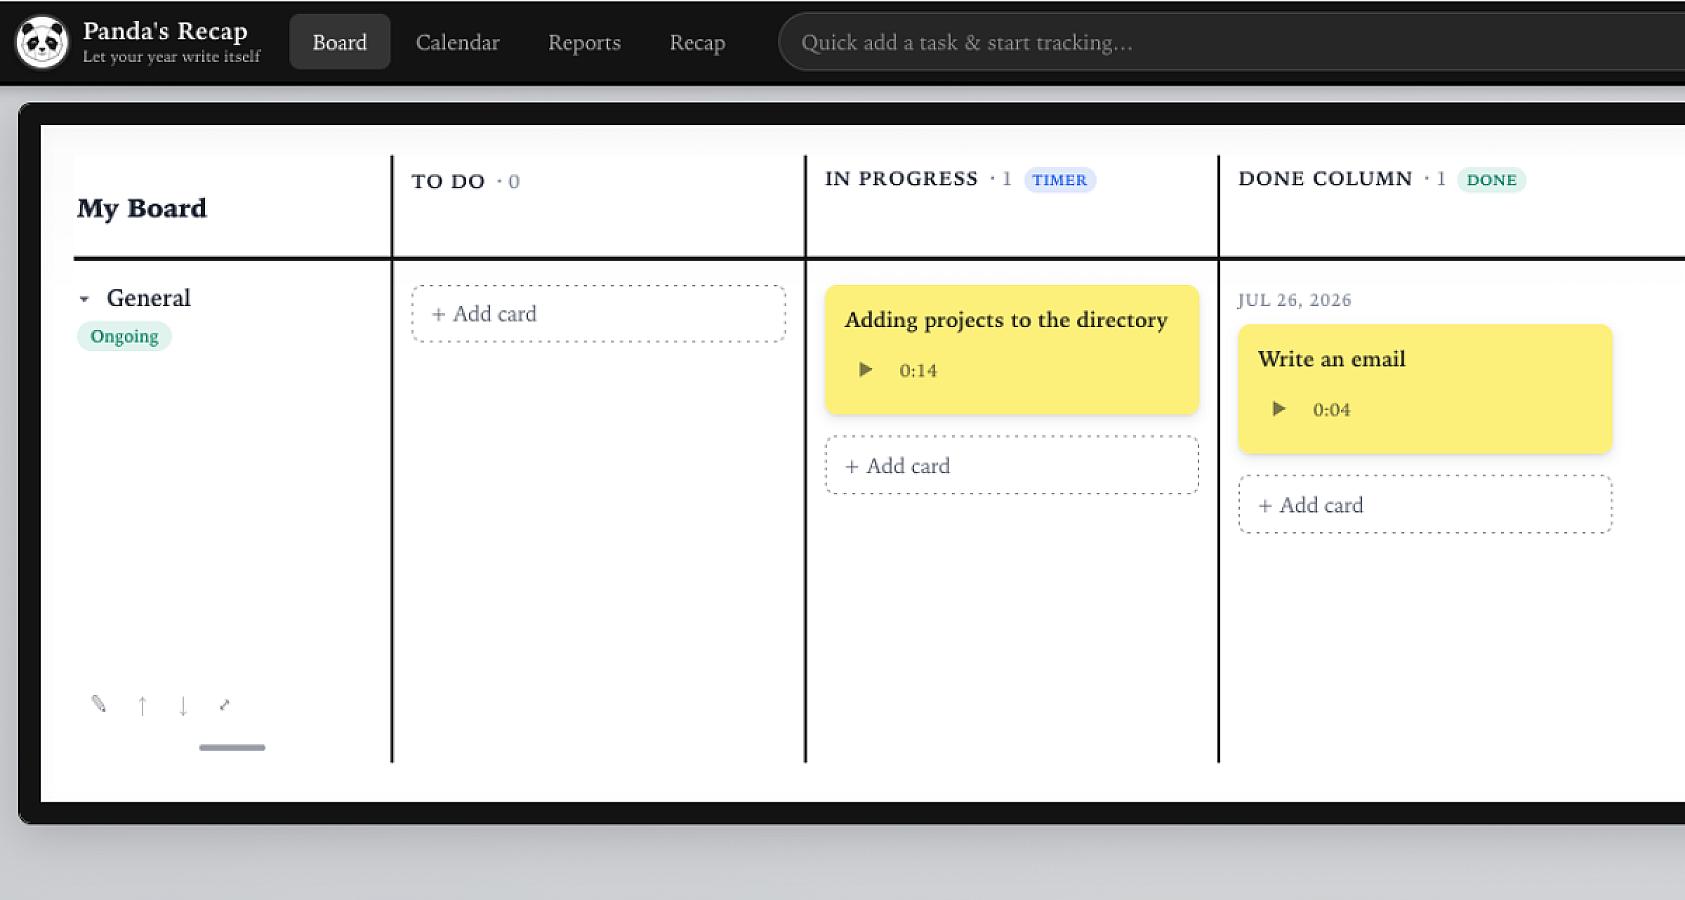Image resolution: width=1685 pixels, height=900 pixels.
Task: Click the expand diagonal arrow icon
Action: pyautogui.click(x=224, y=705)
